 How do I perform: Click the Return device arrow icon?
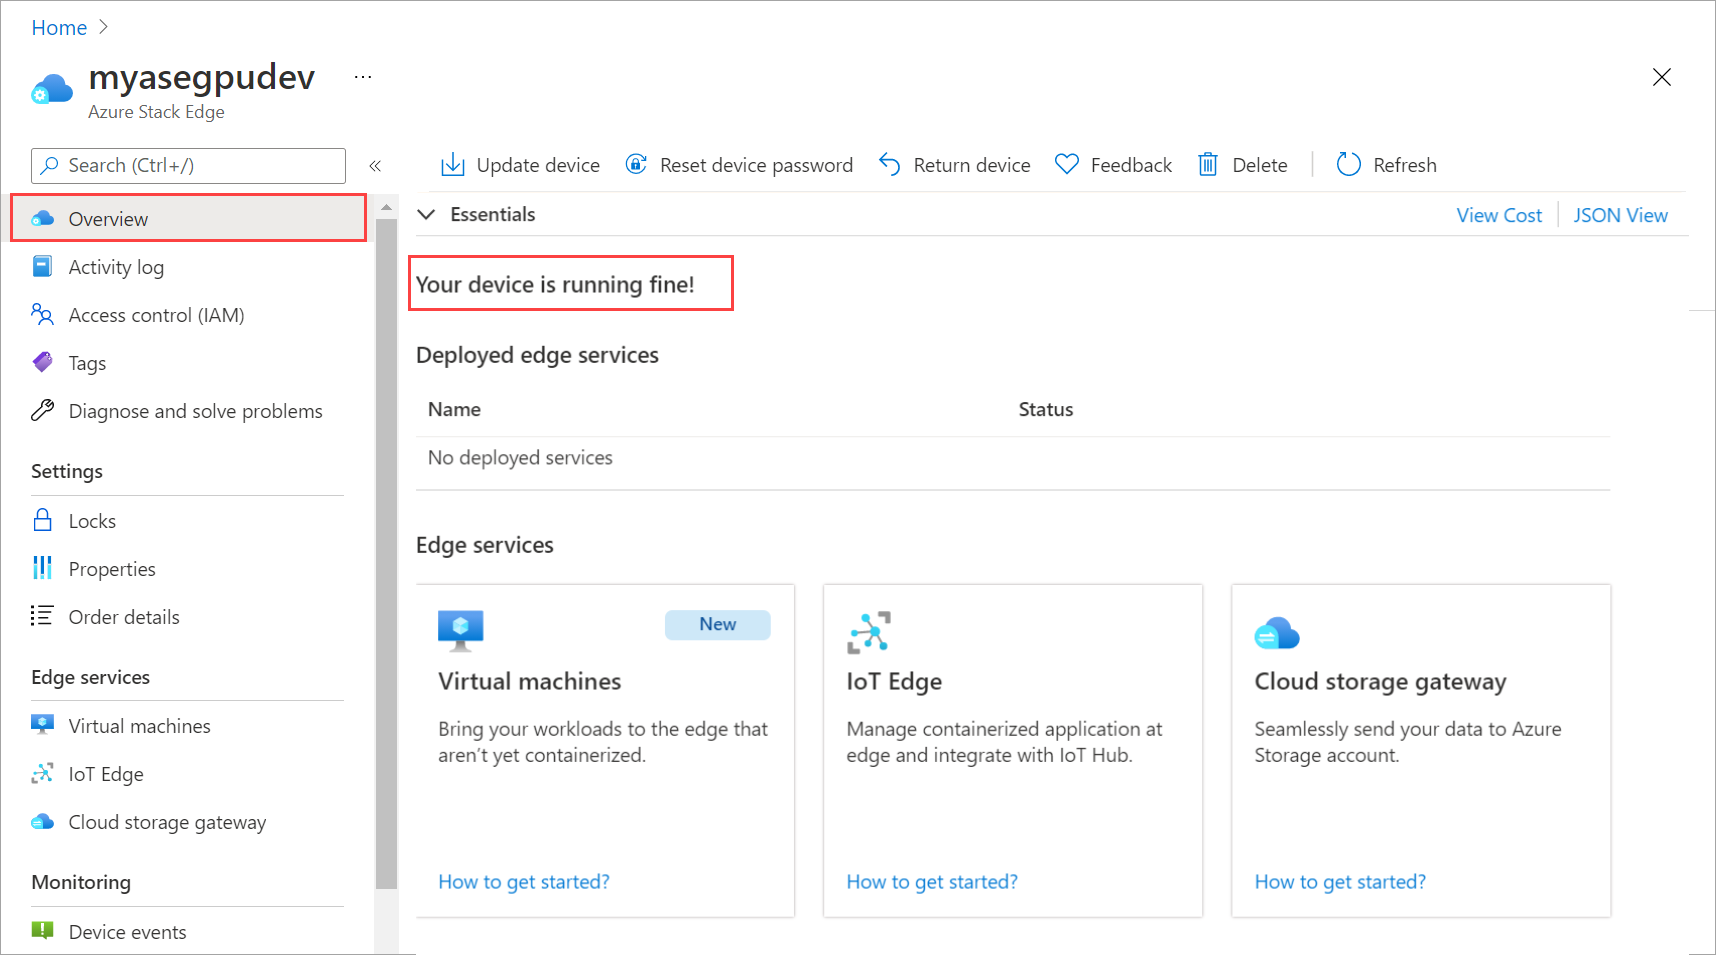pos(890,164)
